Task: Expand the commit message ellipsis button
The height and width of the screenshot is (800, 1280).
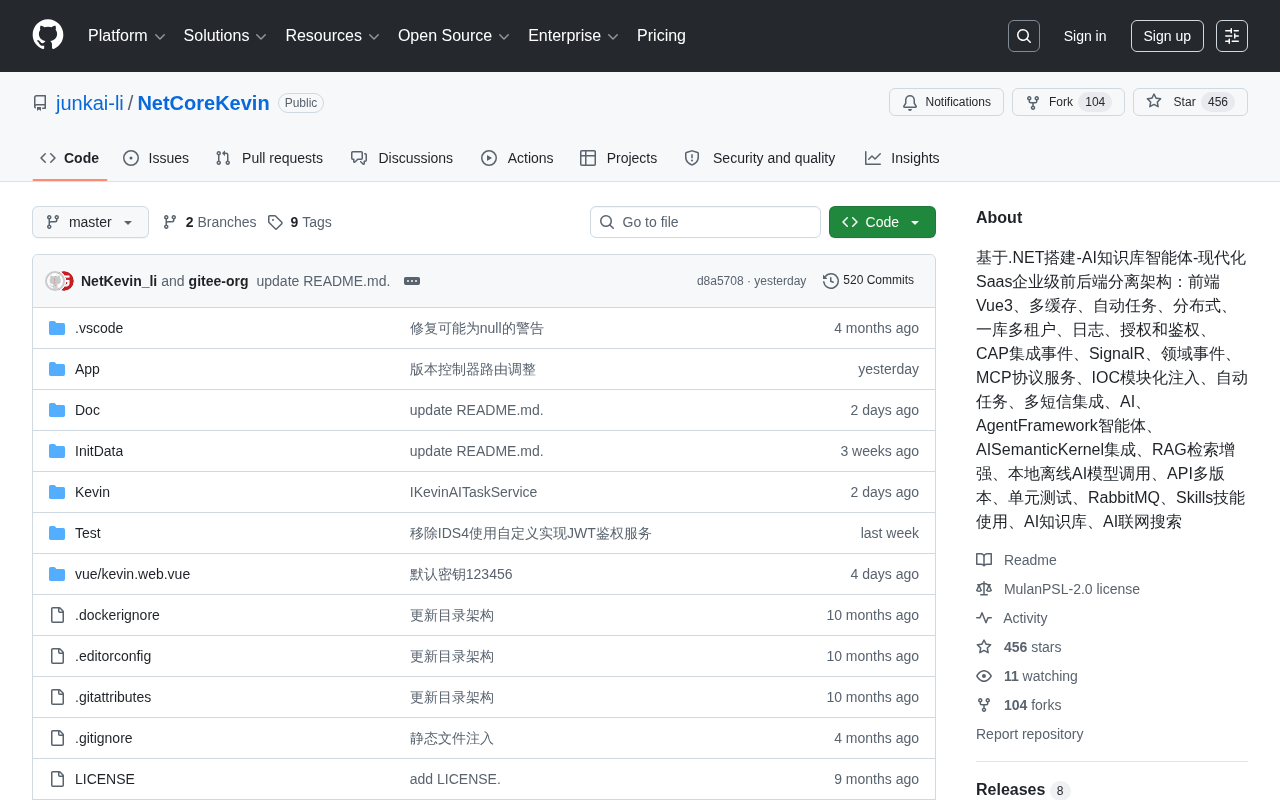Action: (412, 281)
